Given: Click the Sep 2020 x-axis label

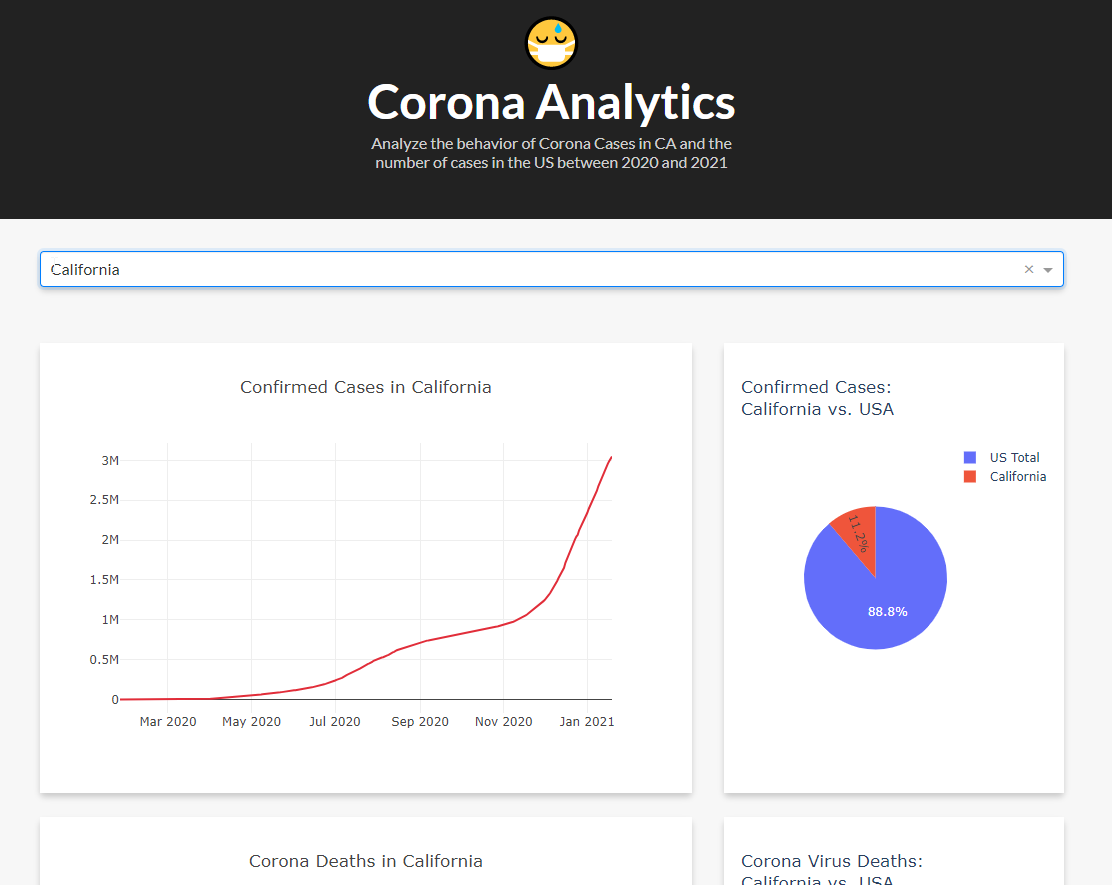Looking at the screenshot, I should (x=419, y=721).
